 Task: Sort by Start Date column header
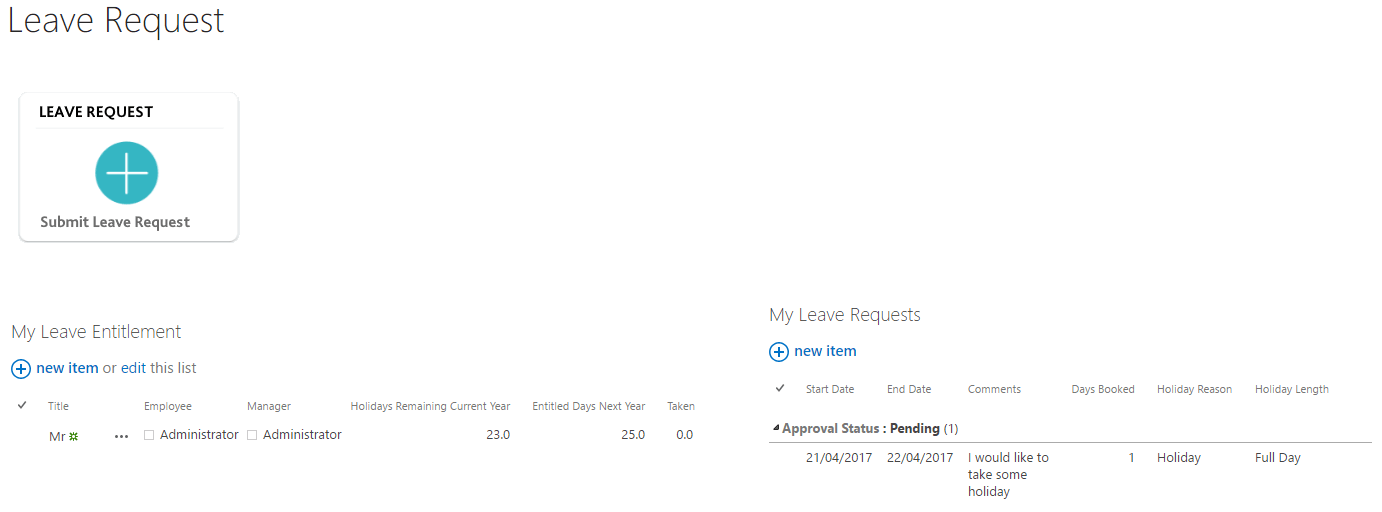(829, 389)
